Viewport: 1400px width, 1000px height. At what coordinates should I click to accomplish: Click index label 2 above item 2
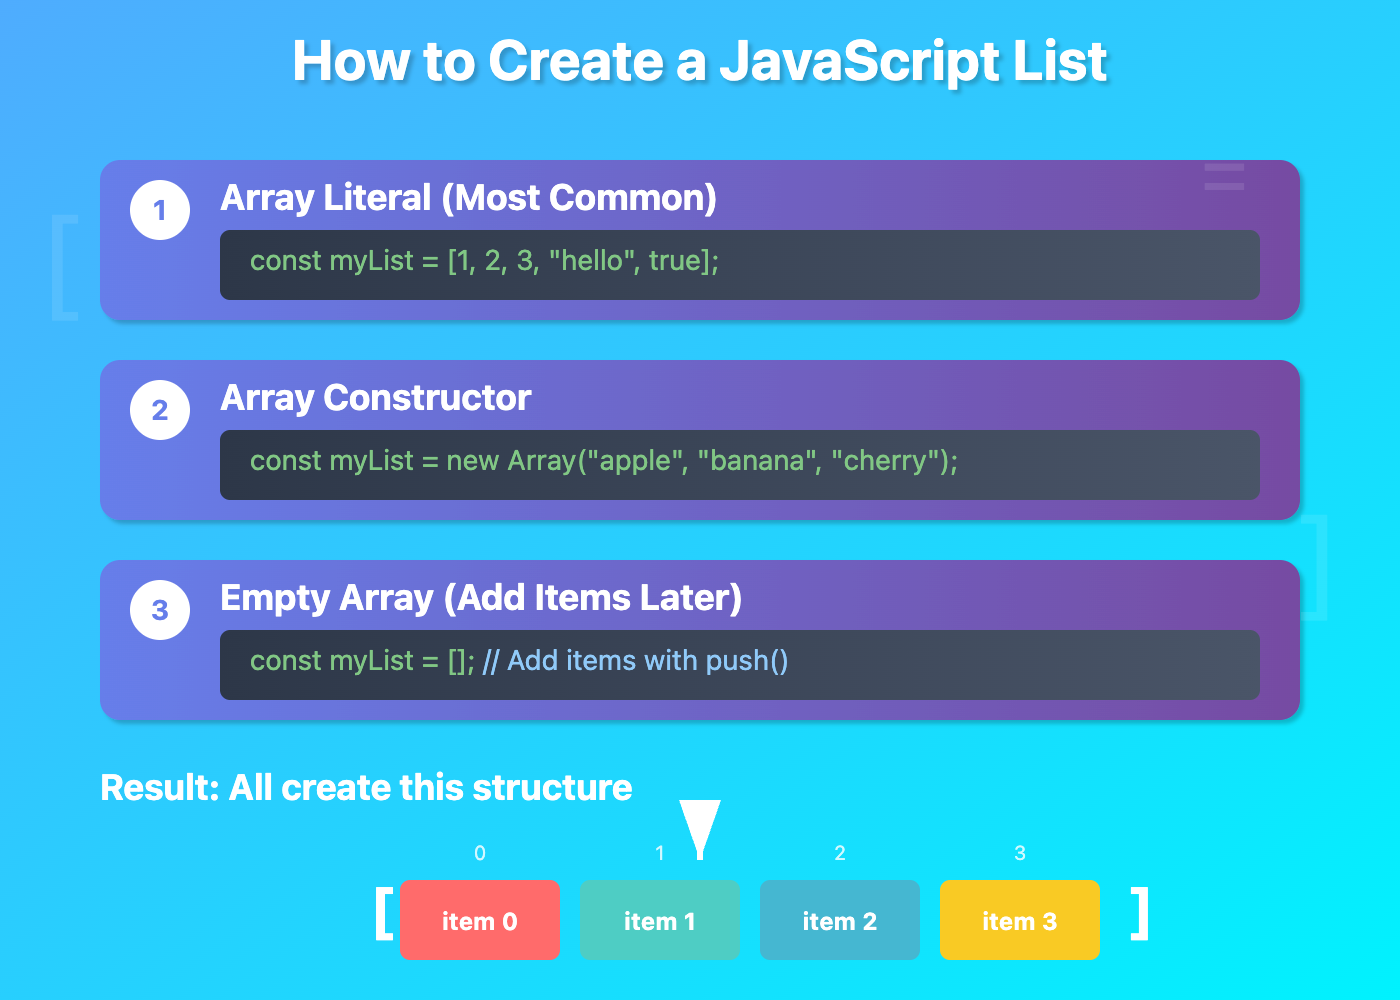point(840,853)
